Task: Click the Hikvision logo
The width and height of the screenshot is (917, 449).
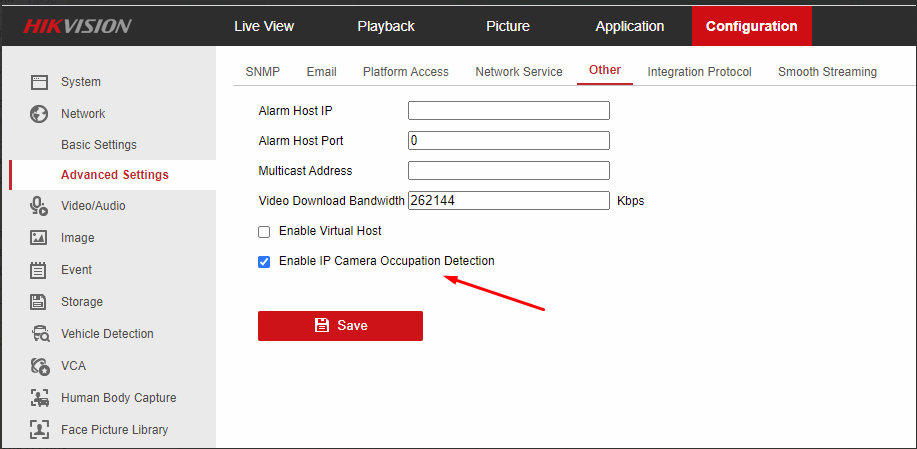Action: (77, 26)
